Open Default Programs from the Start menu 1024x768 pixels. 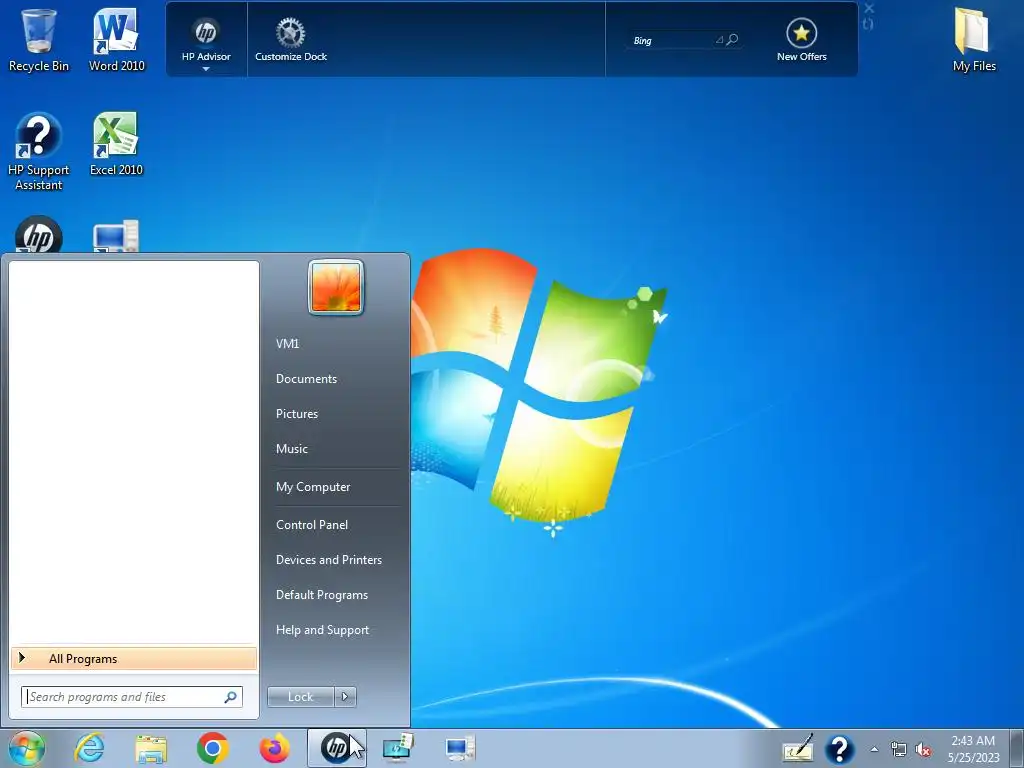tap(321, 596)
